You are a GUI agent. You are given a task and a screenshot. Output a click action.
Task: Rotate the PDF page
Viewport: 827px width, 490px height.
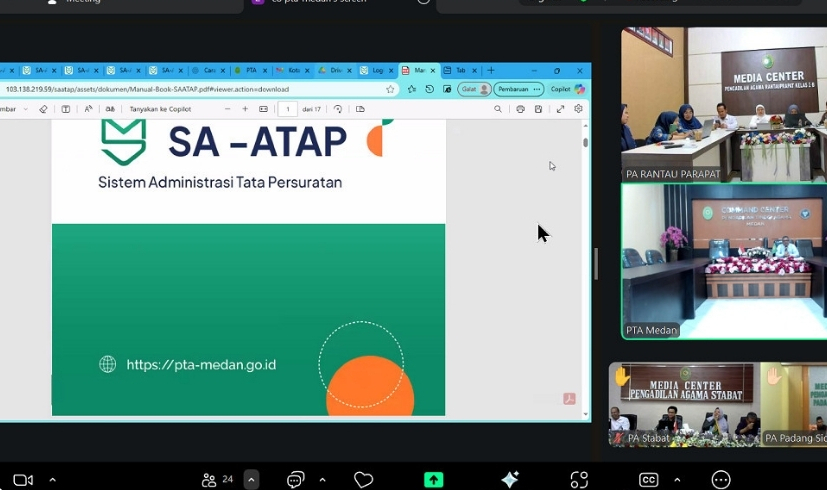338,109
